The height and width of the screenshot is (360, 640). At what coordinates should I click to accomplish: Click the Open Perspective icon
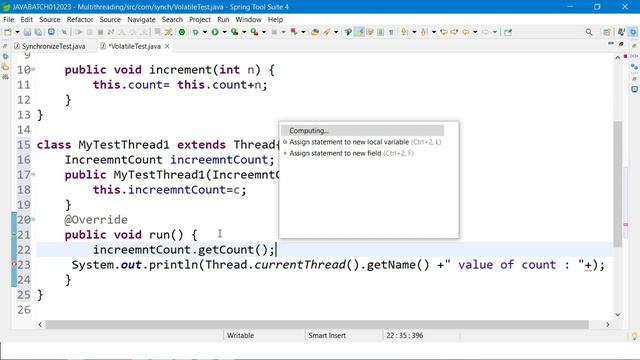tap(607, 32)
